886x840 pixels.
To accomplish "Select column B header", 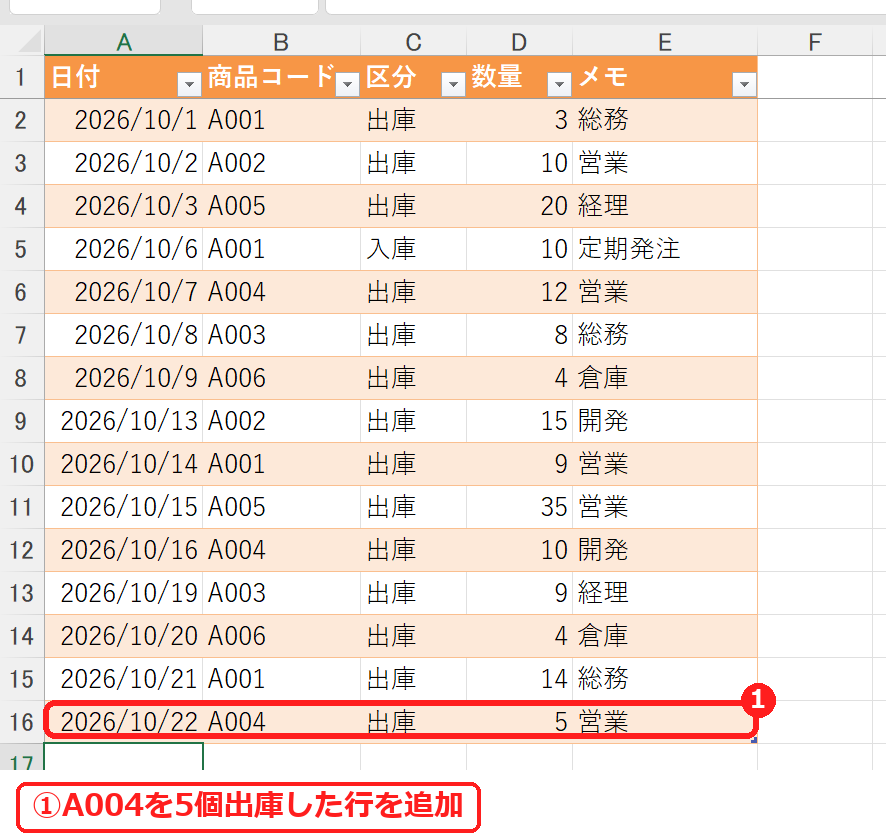I will pos(281,41).
